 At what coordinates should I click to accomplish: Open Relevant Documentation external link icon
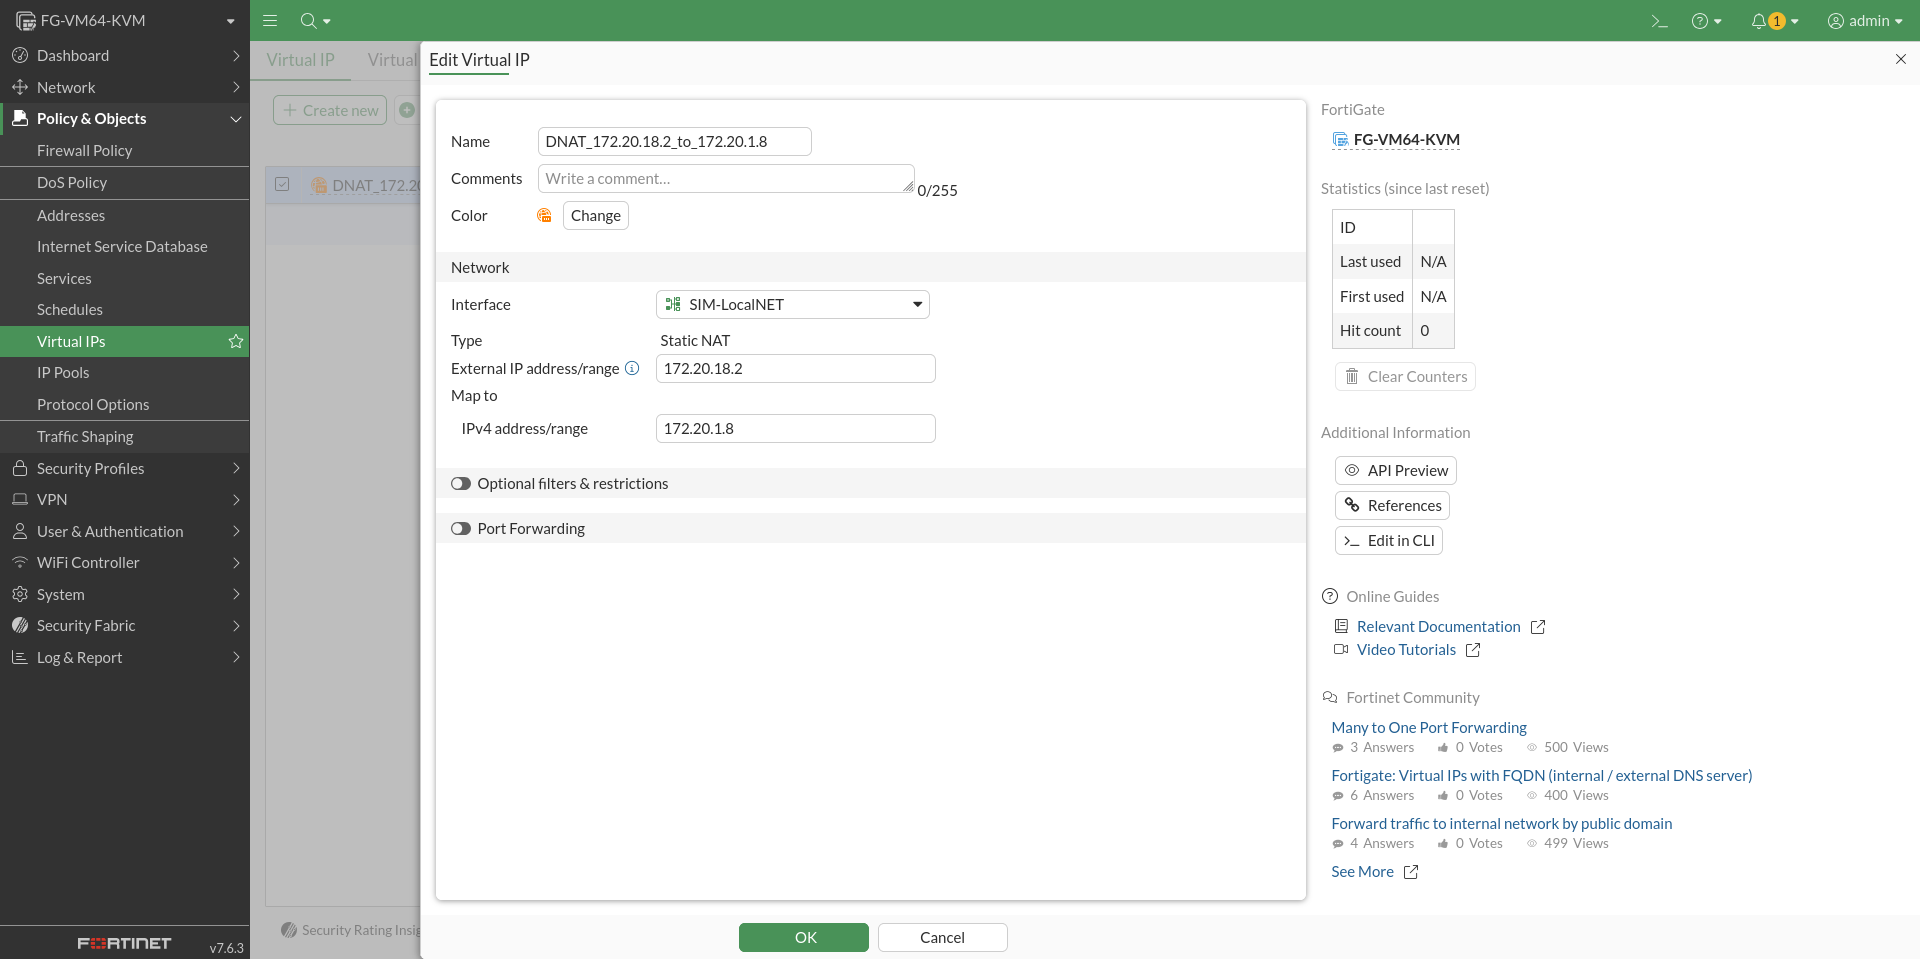point(1538,627)
